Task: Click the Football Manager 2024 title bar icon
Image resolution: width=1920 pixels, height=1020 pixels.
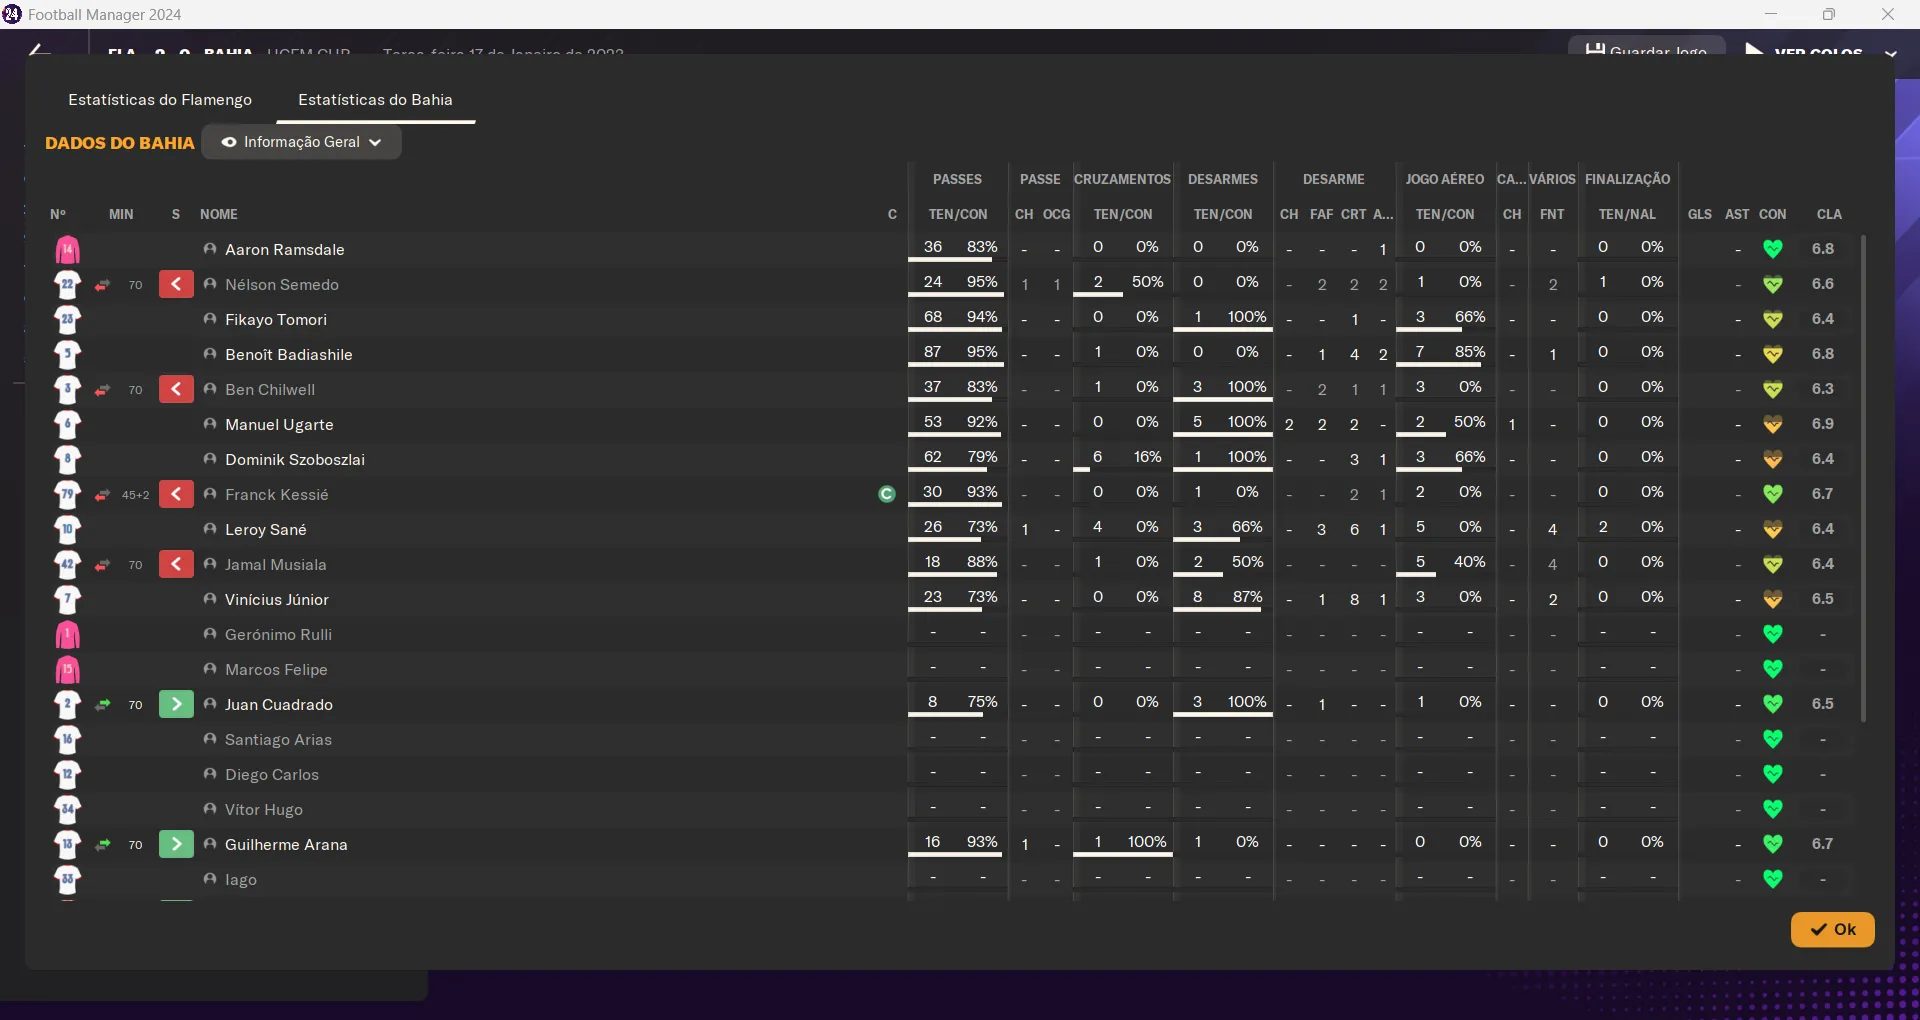Action: click(x=12, y=14)
